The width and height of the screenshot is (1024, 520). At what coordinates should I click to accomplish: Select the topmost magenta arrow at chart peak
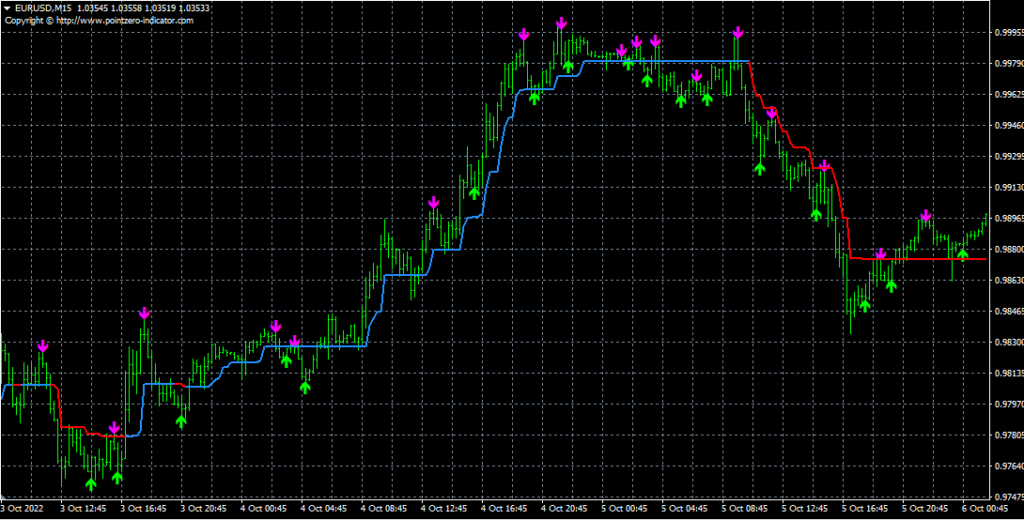click(x=562, y=23)
